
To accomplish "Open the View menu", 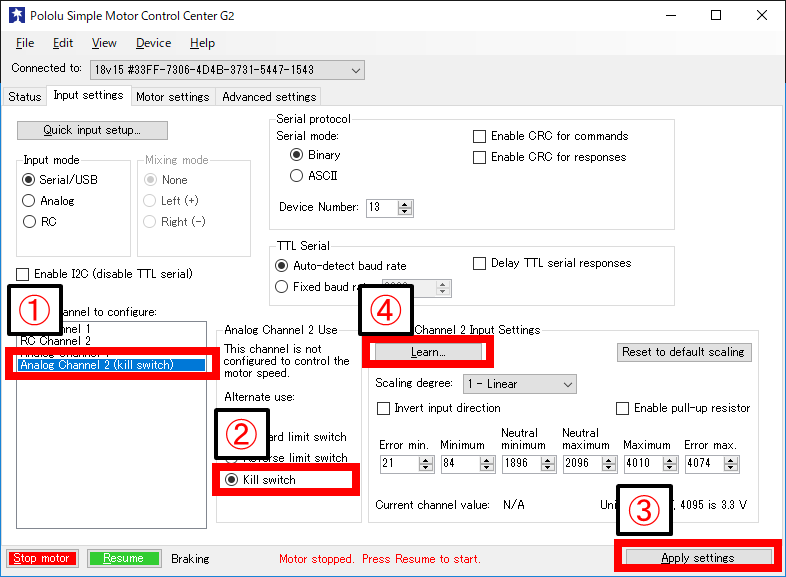I will tap(104, 43).
